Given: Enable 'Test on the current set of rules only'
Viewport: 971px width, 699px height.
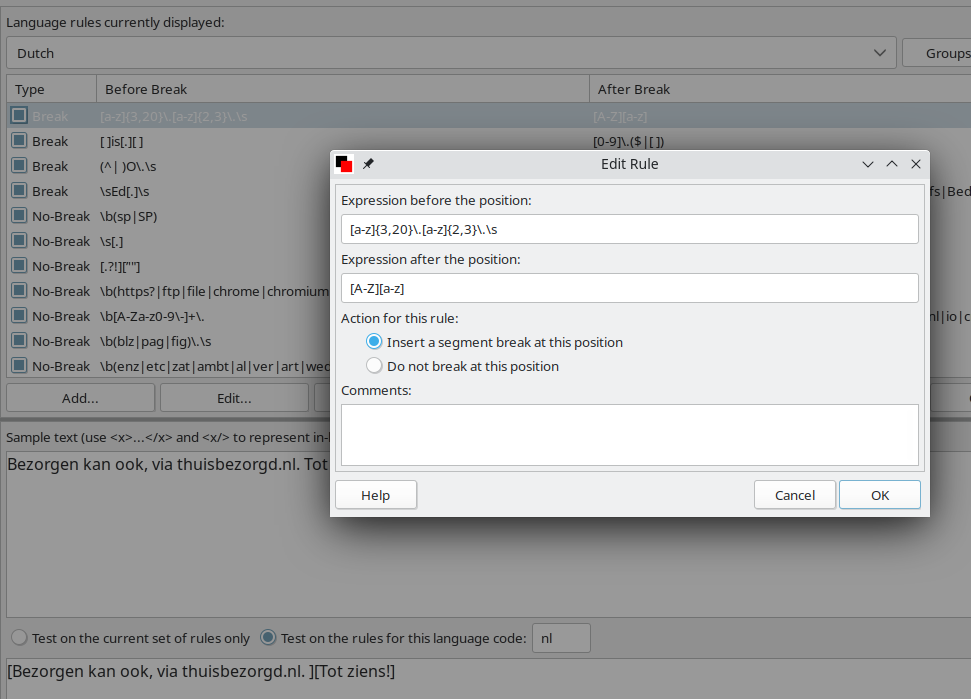Looking at the screenshot, I should tap(18, 637).
